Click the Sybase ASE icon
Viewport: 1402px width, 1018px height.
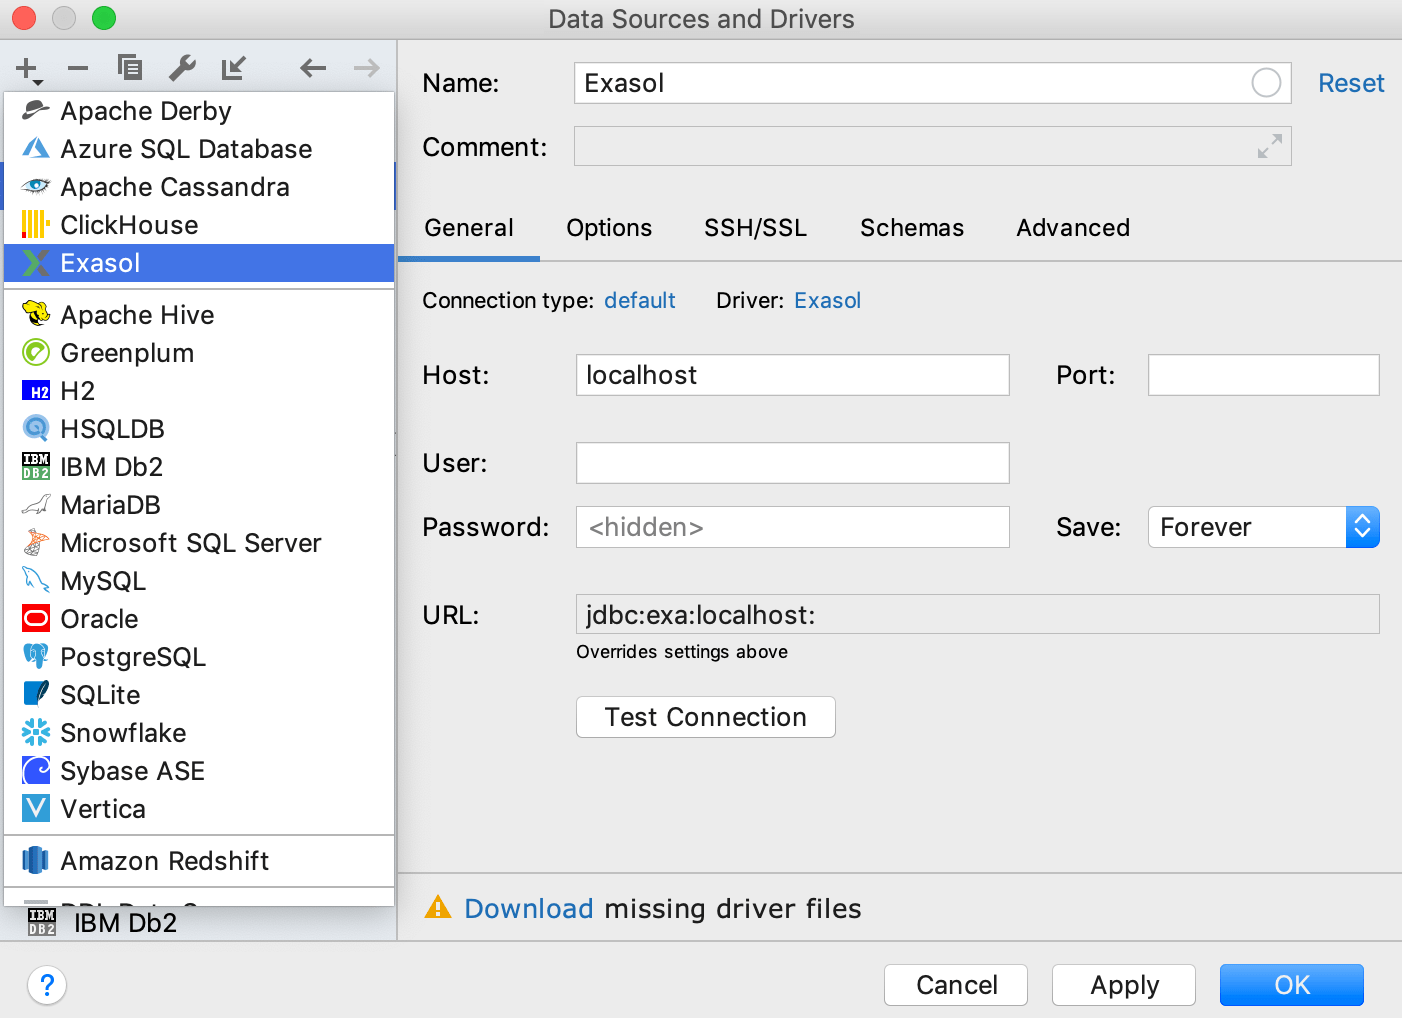[36, 771]
